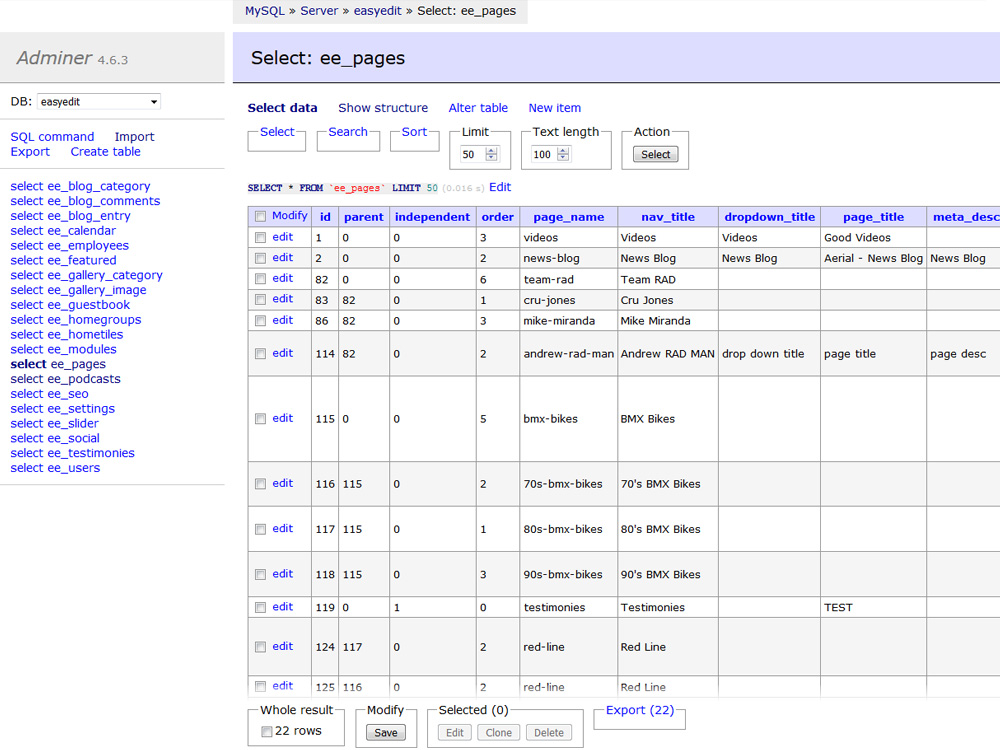Viewport: 1000px width, 750px height.
Task: Expand the Search filter fieldset
Action: click(347, 132)
